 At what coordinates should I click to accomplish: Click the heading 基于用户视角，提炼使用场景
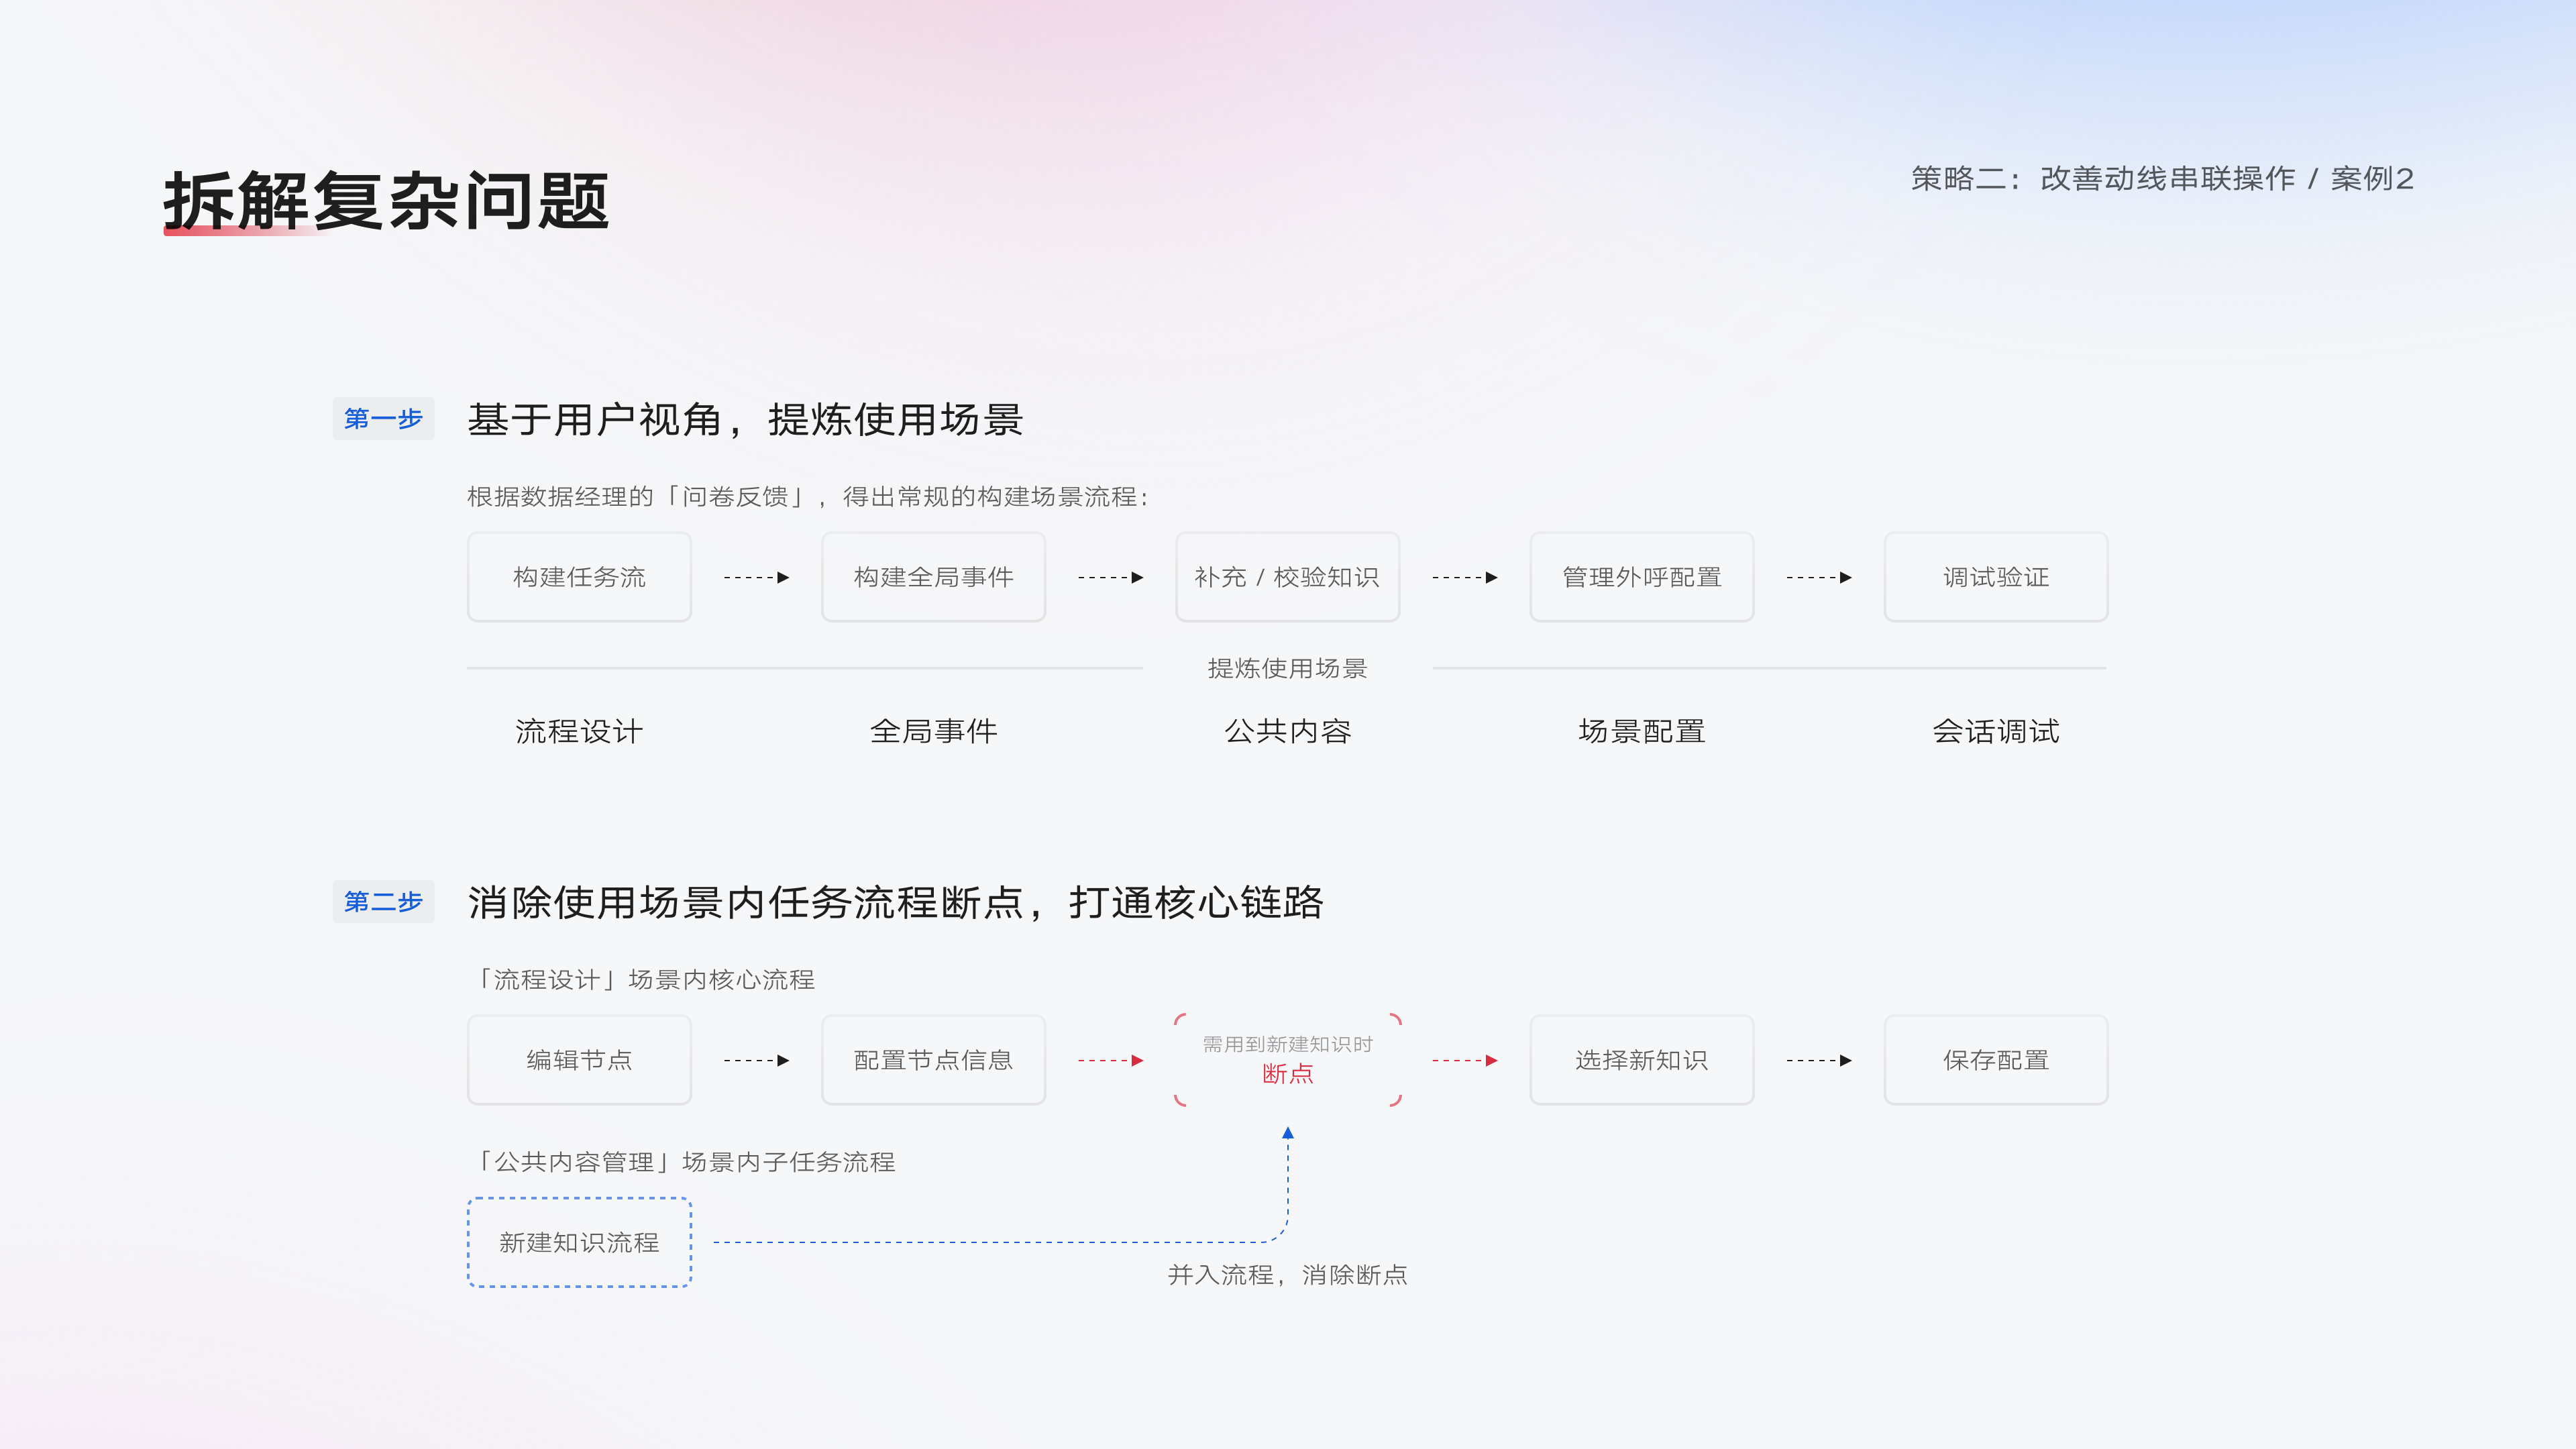point(745,419)
